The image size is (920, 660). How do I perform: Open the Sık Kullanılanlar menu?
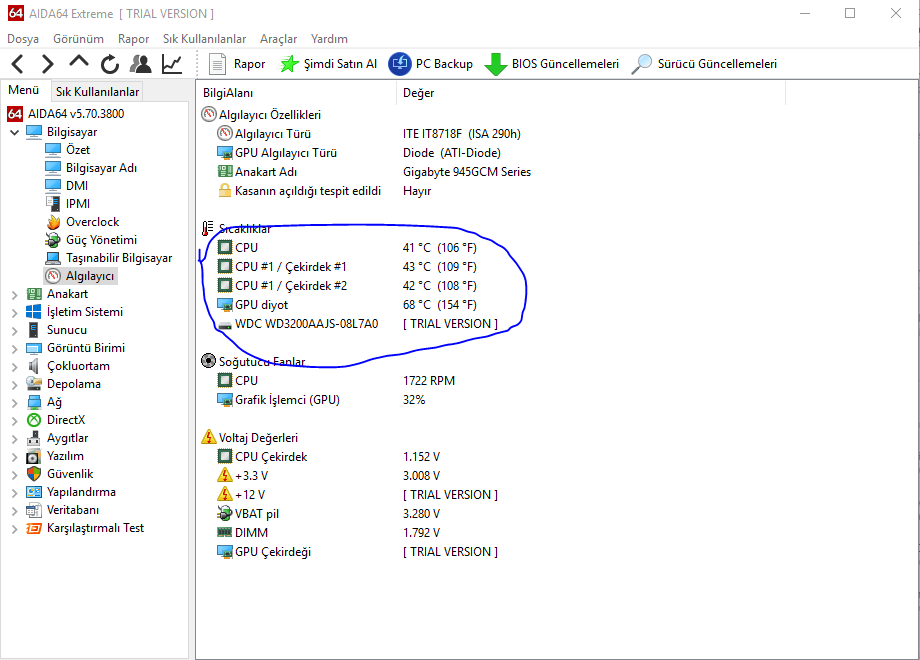(x=204, y=39)
